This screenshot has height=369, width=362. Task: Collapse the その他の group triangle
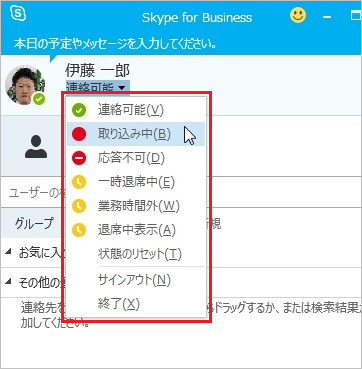tap(9, 282)
